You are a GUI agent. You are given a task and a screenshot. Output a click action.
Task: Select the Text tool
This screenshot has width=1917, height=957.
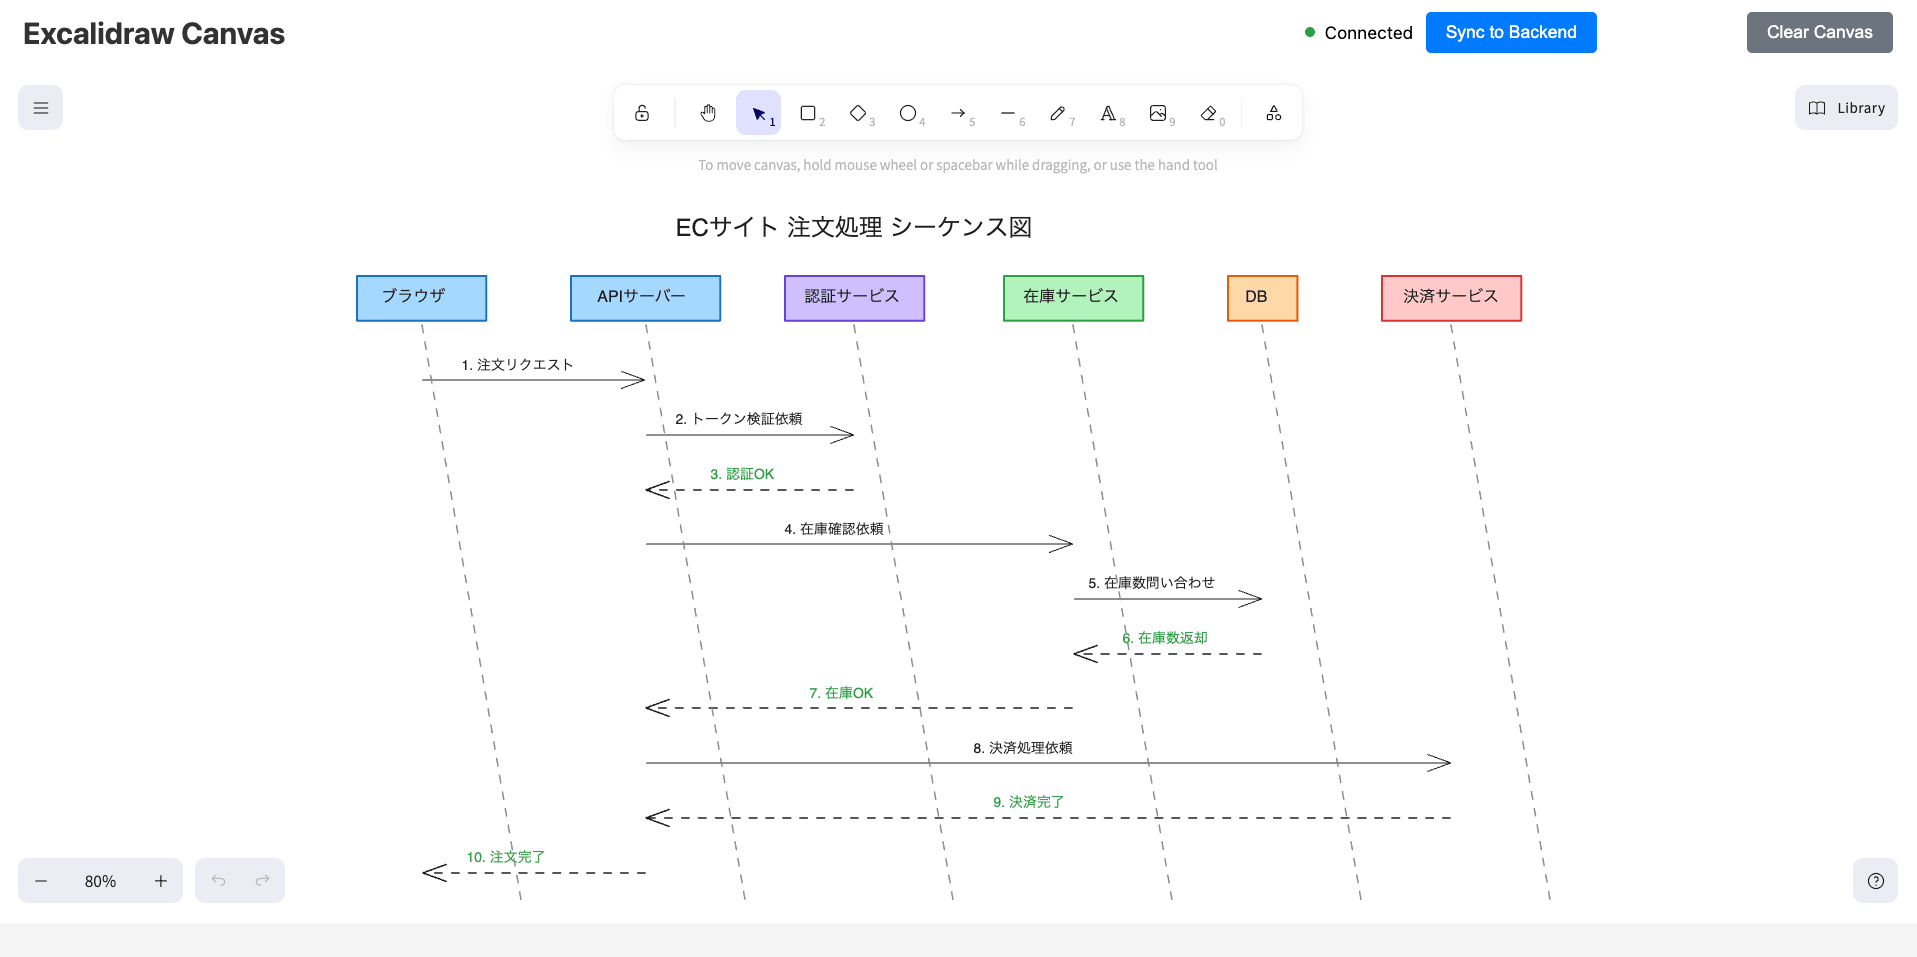[1109, 112]
